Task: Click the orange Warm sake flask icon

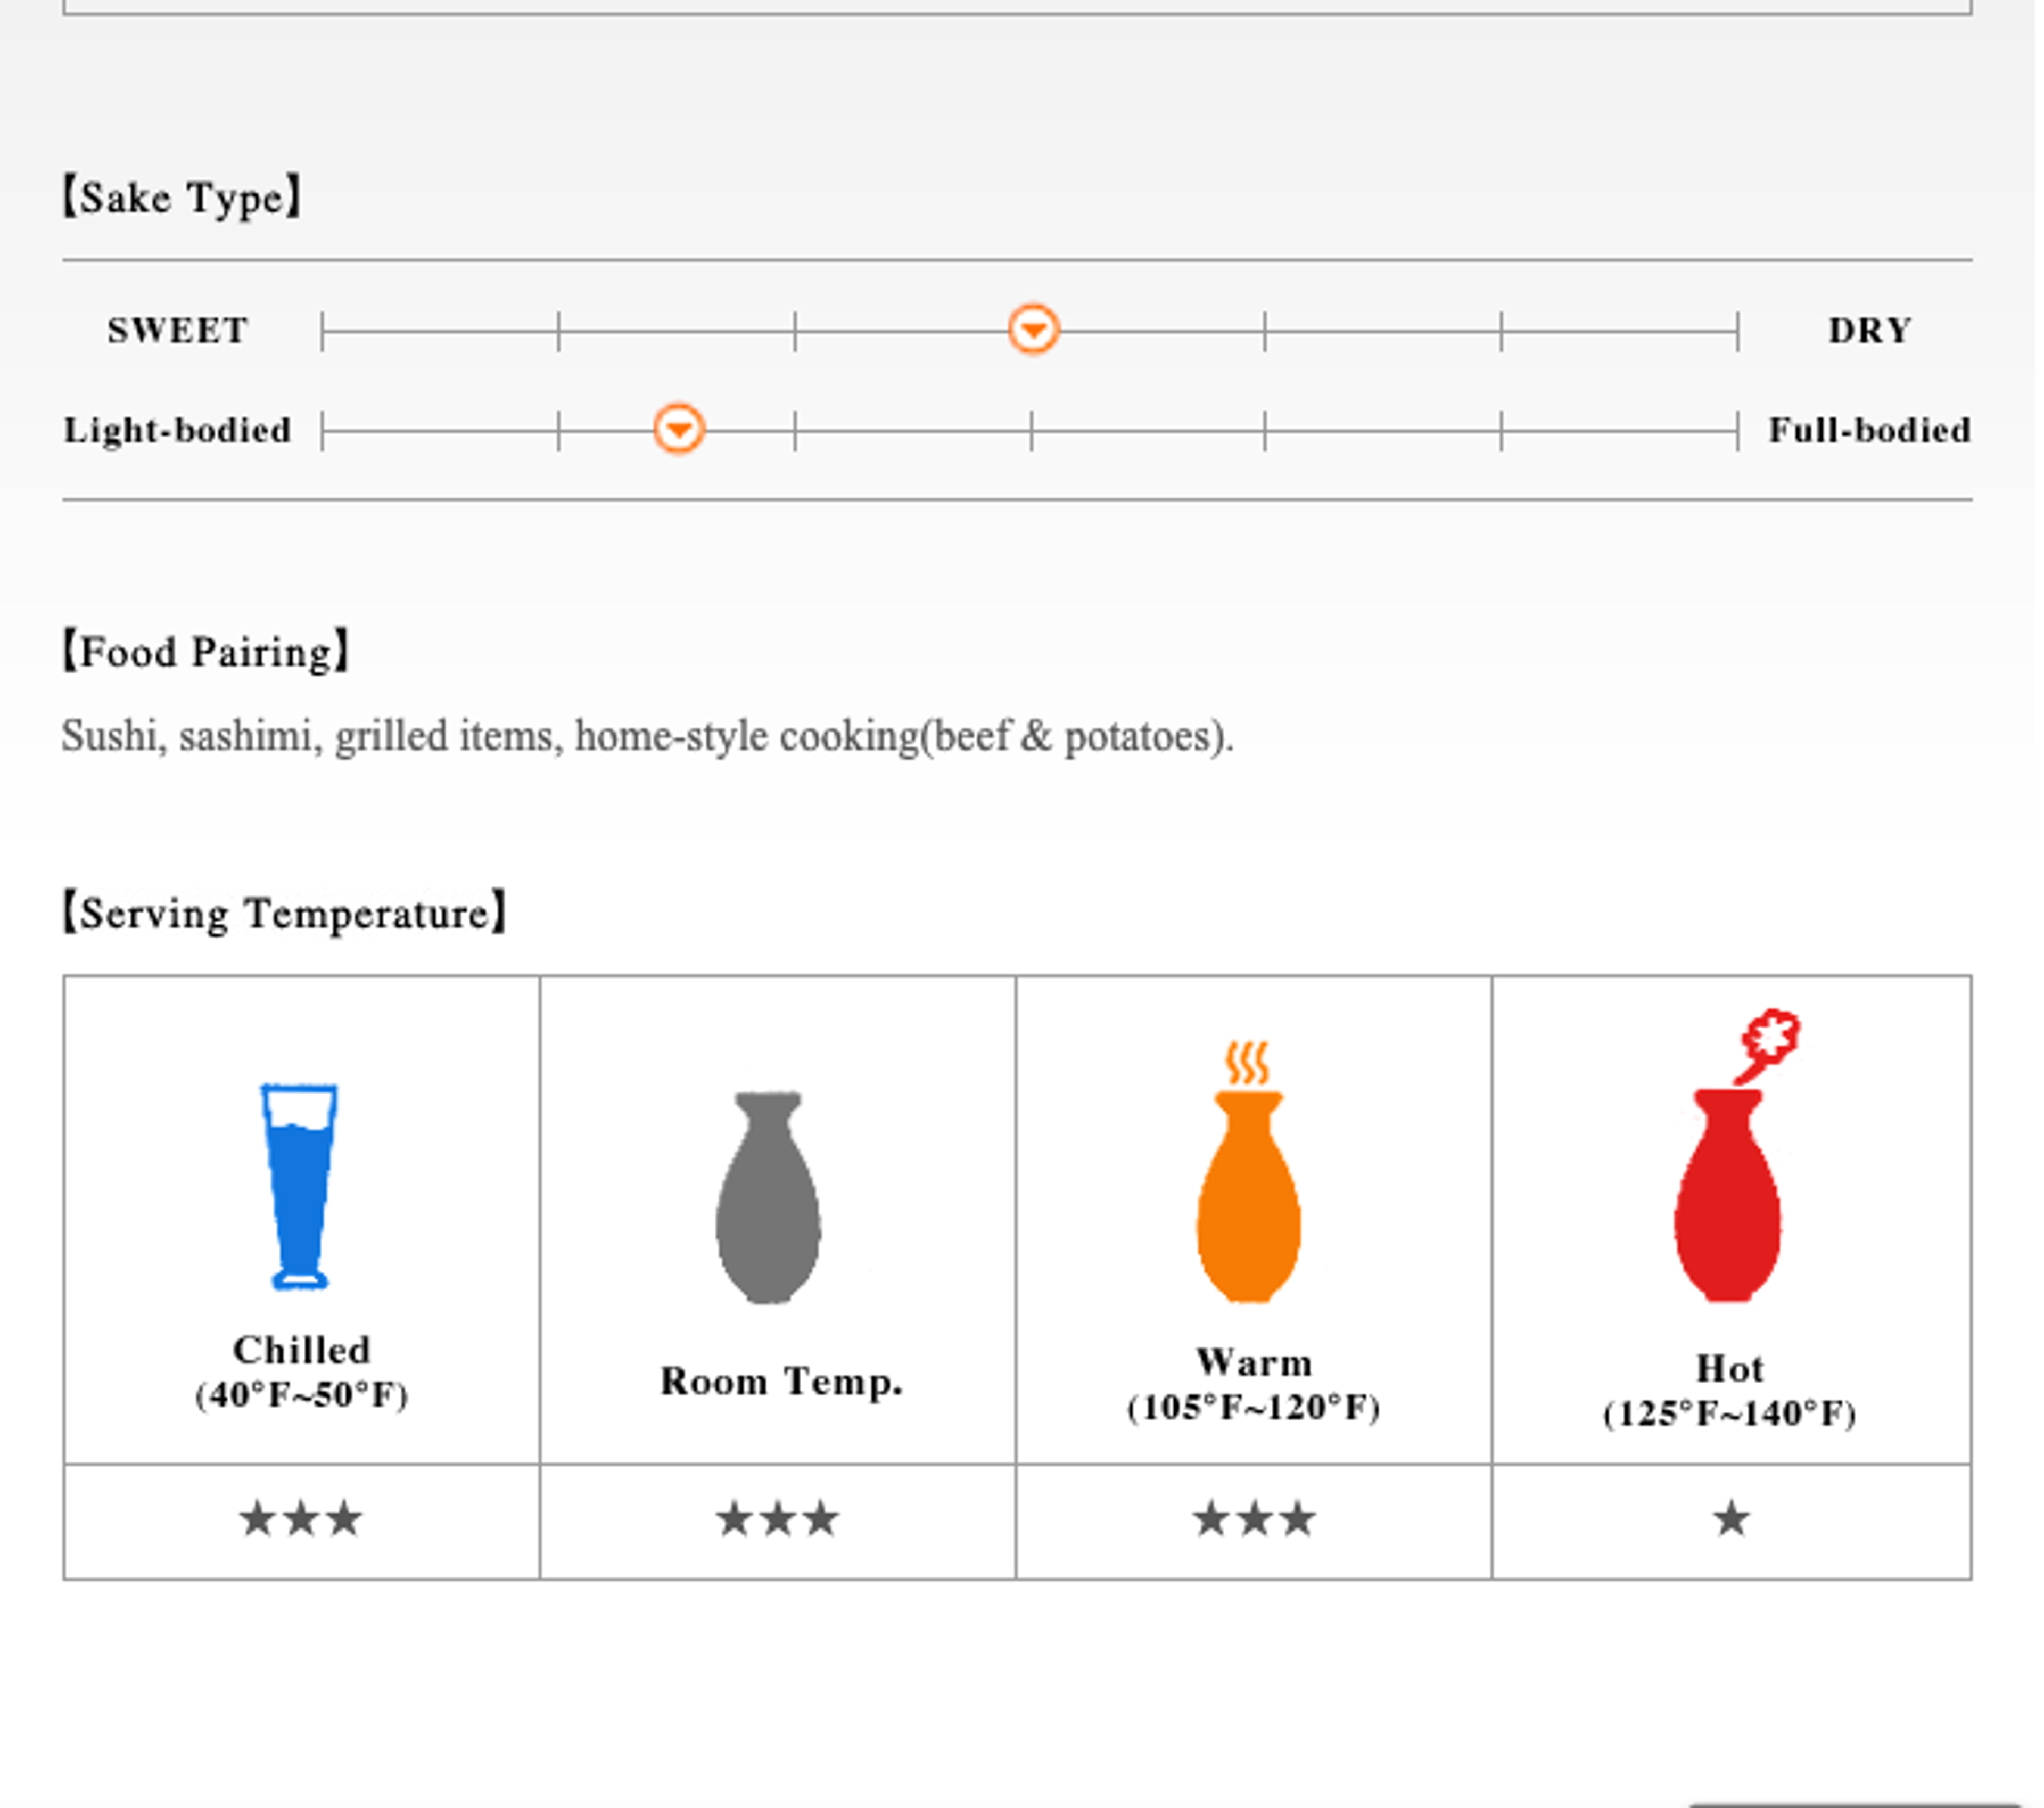Action: point(1249,1172)
